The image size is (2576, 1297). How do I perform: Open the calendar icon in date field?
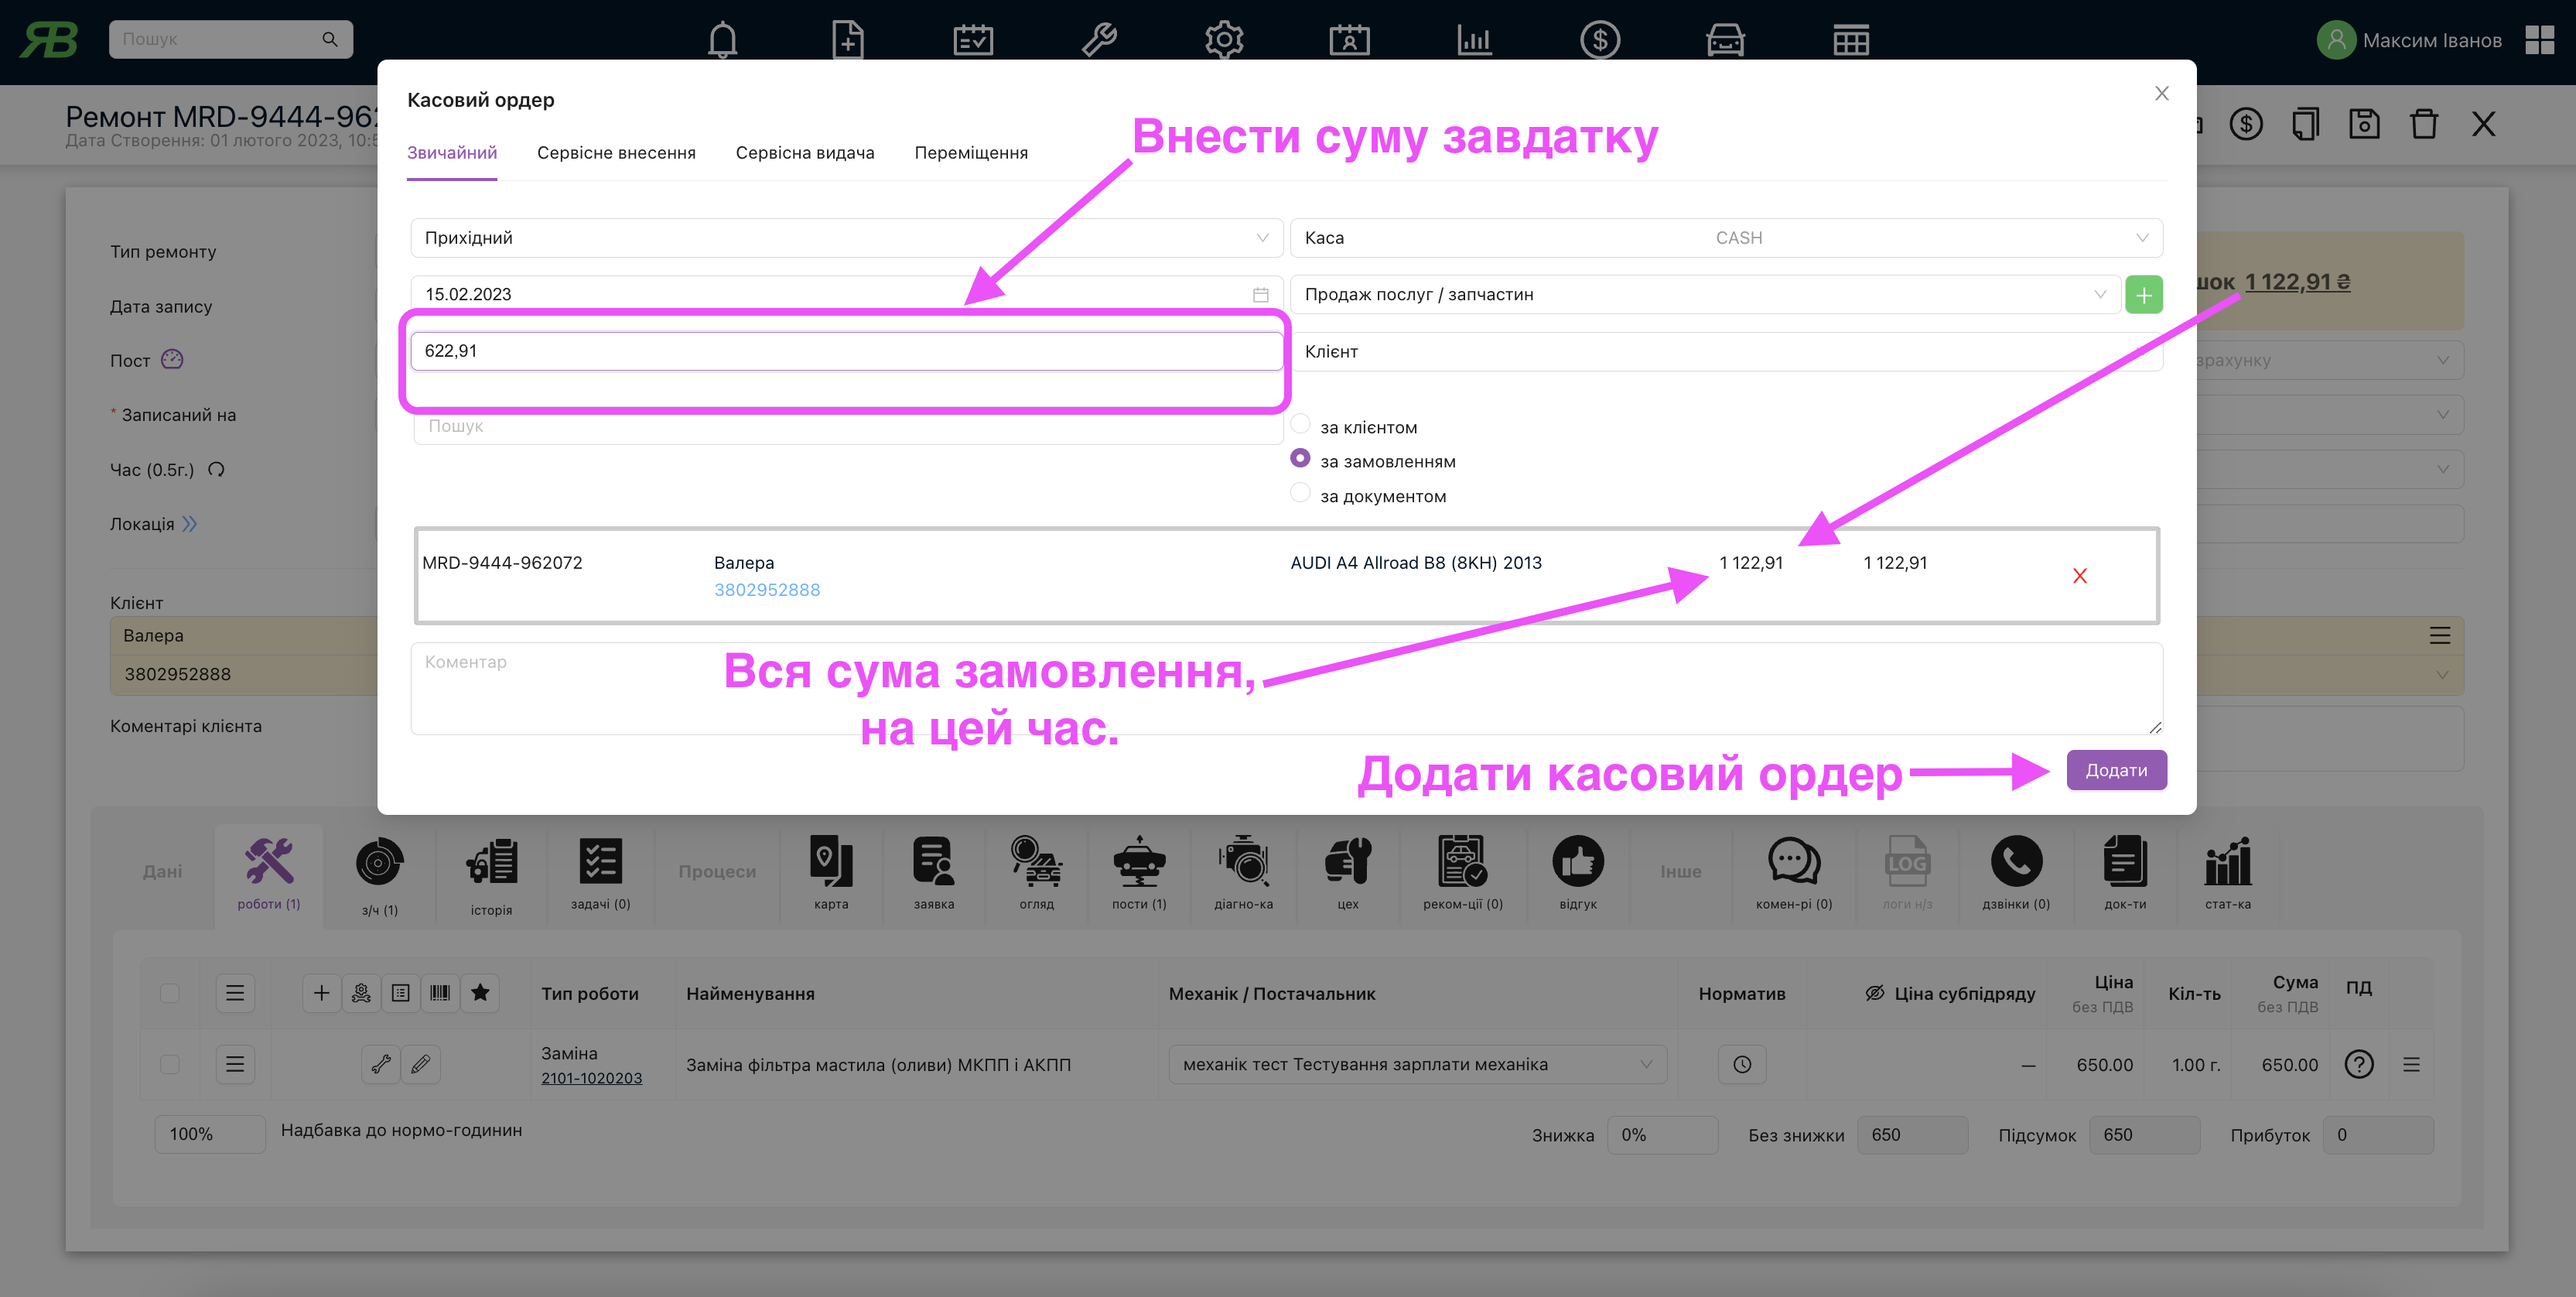[x=1260, y=295]
